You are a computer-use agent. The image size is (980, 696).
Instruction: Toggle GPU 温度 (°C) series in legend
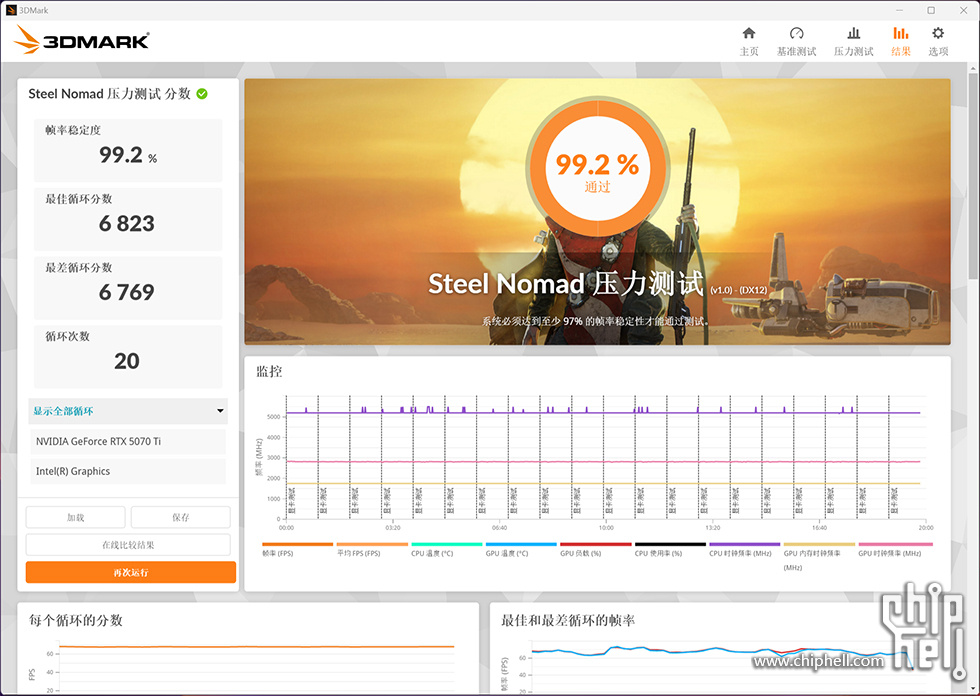pyautogui.click(x=507, y=552)
